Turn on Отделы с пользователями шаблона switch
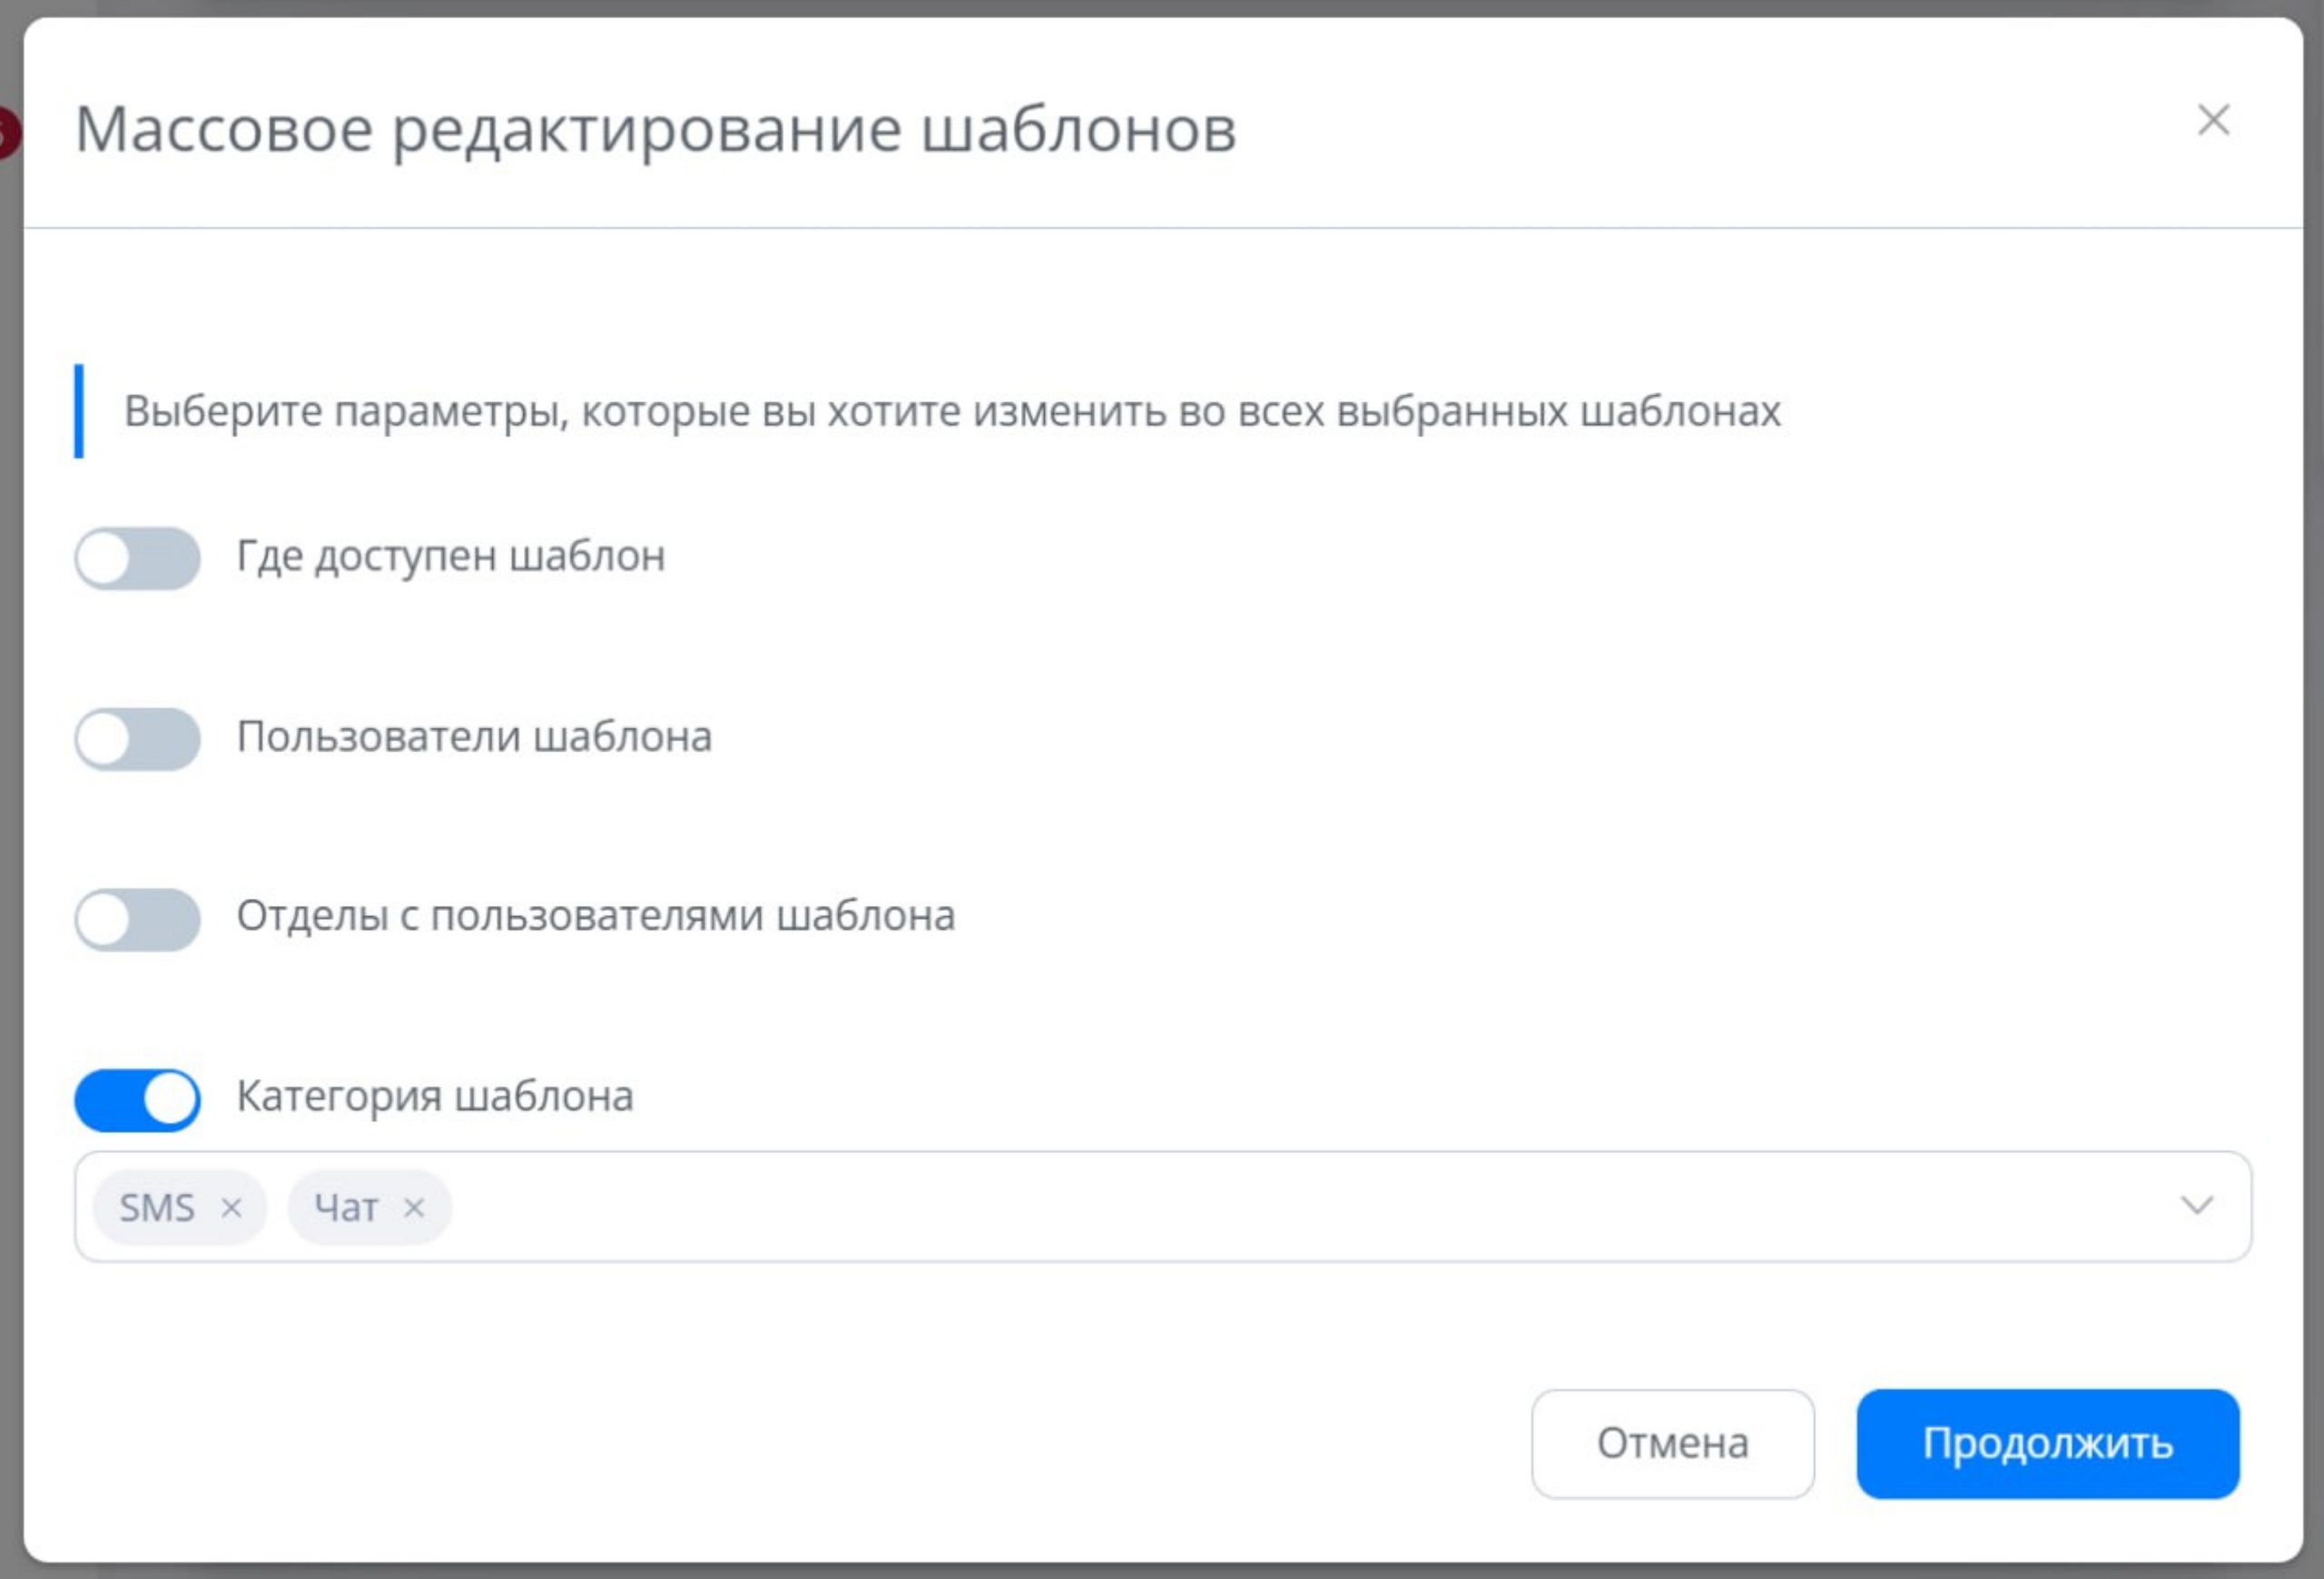Screen dimensions: 2324x1579 [138, 919]
